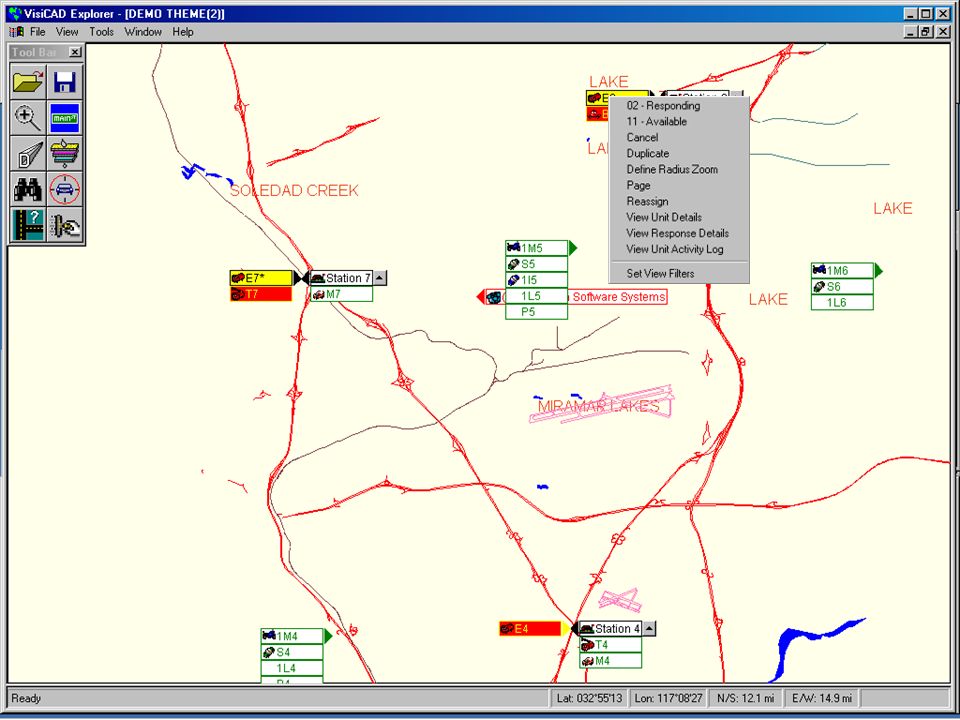
Task: Click the red T7 truck unit
Action: point(261,294)
